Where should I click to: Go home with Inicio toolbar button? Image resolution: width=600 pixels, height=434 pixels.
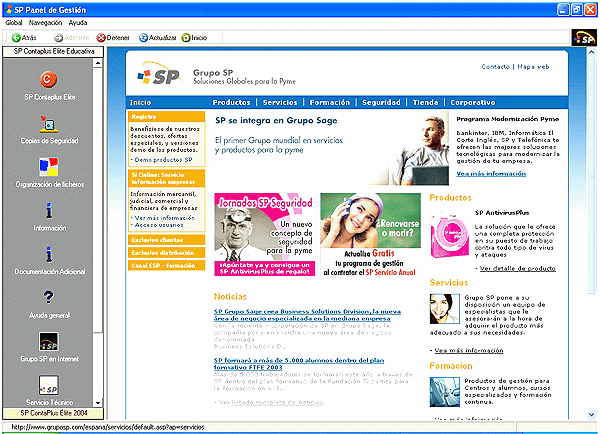point(194,38)
